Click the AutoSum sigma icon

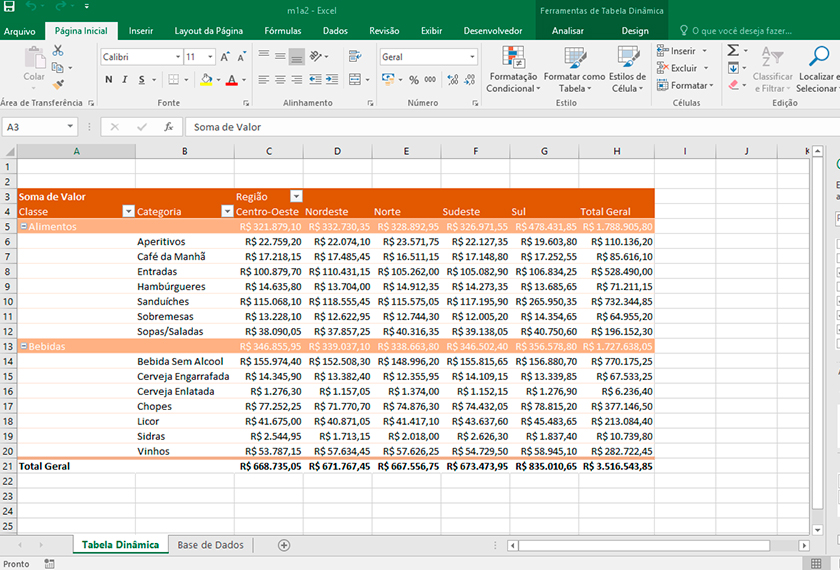point(733,50)
